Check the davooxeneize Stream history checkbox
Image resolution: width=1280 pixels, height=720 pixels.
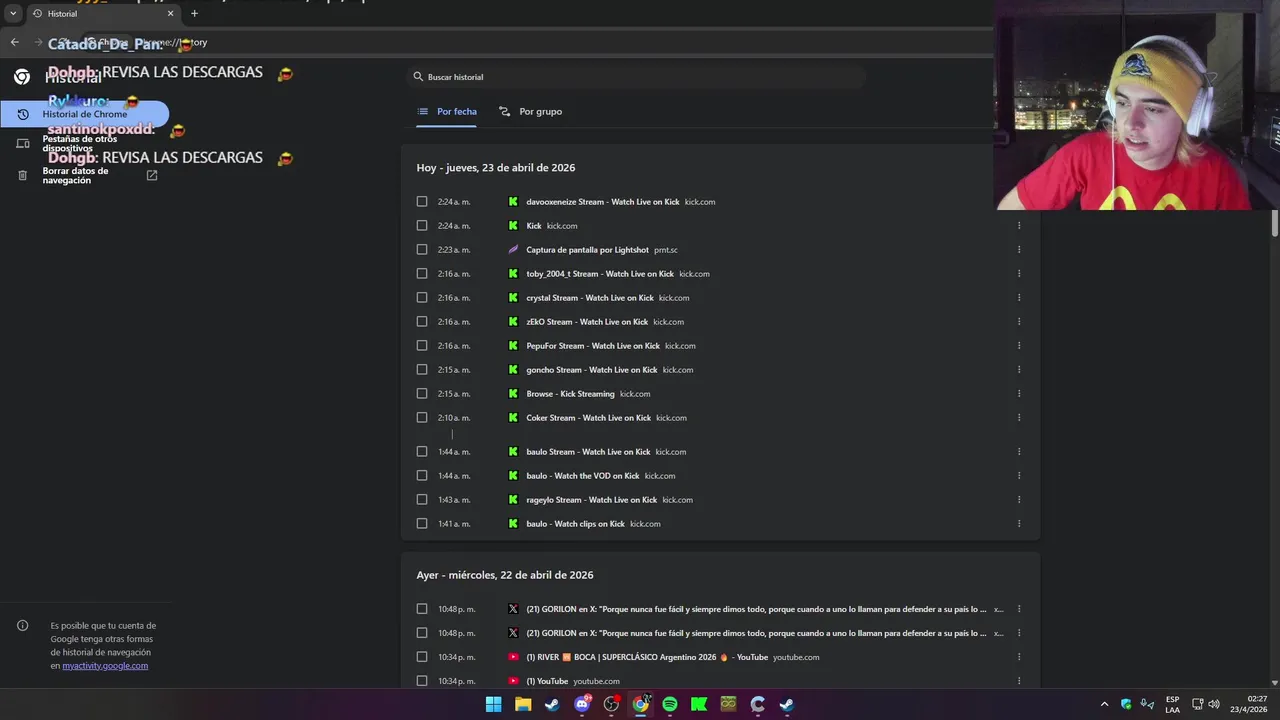[422, 202]
